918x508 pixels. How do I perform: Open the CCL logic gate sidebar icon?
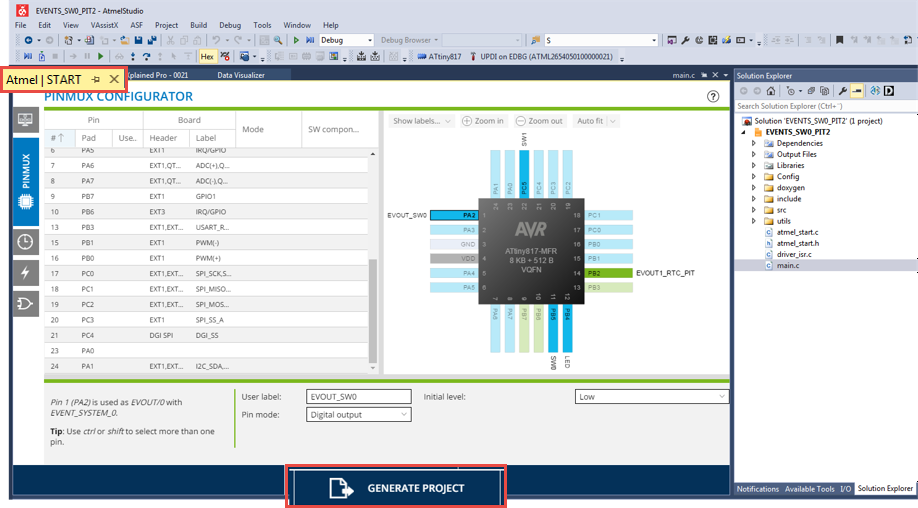25,304
